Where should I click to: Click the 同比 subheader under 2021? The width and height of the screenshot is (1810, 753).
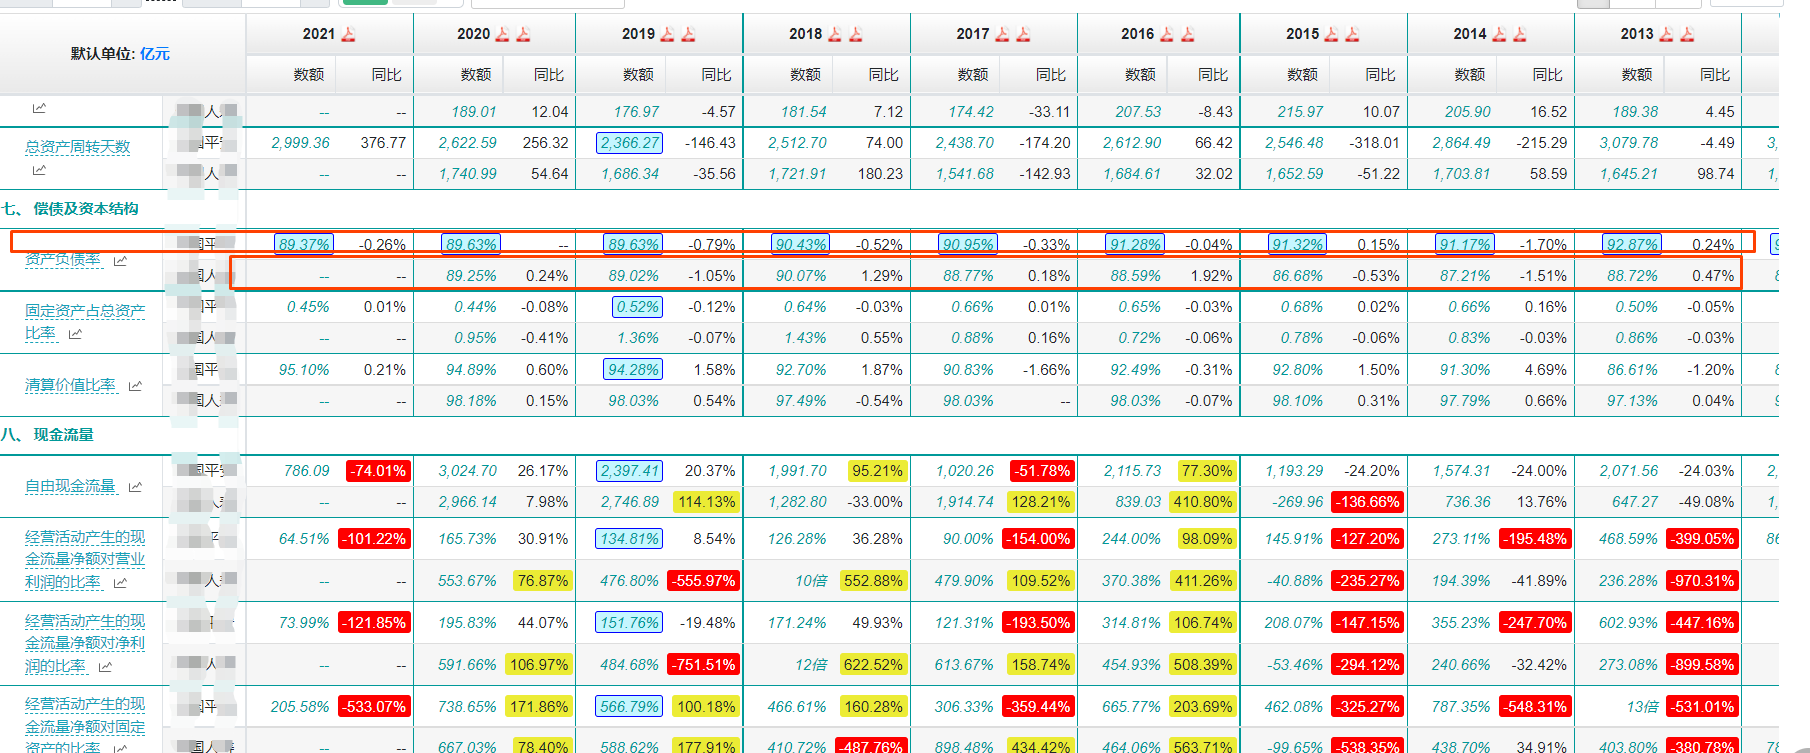(x=386, y=75)
